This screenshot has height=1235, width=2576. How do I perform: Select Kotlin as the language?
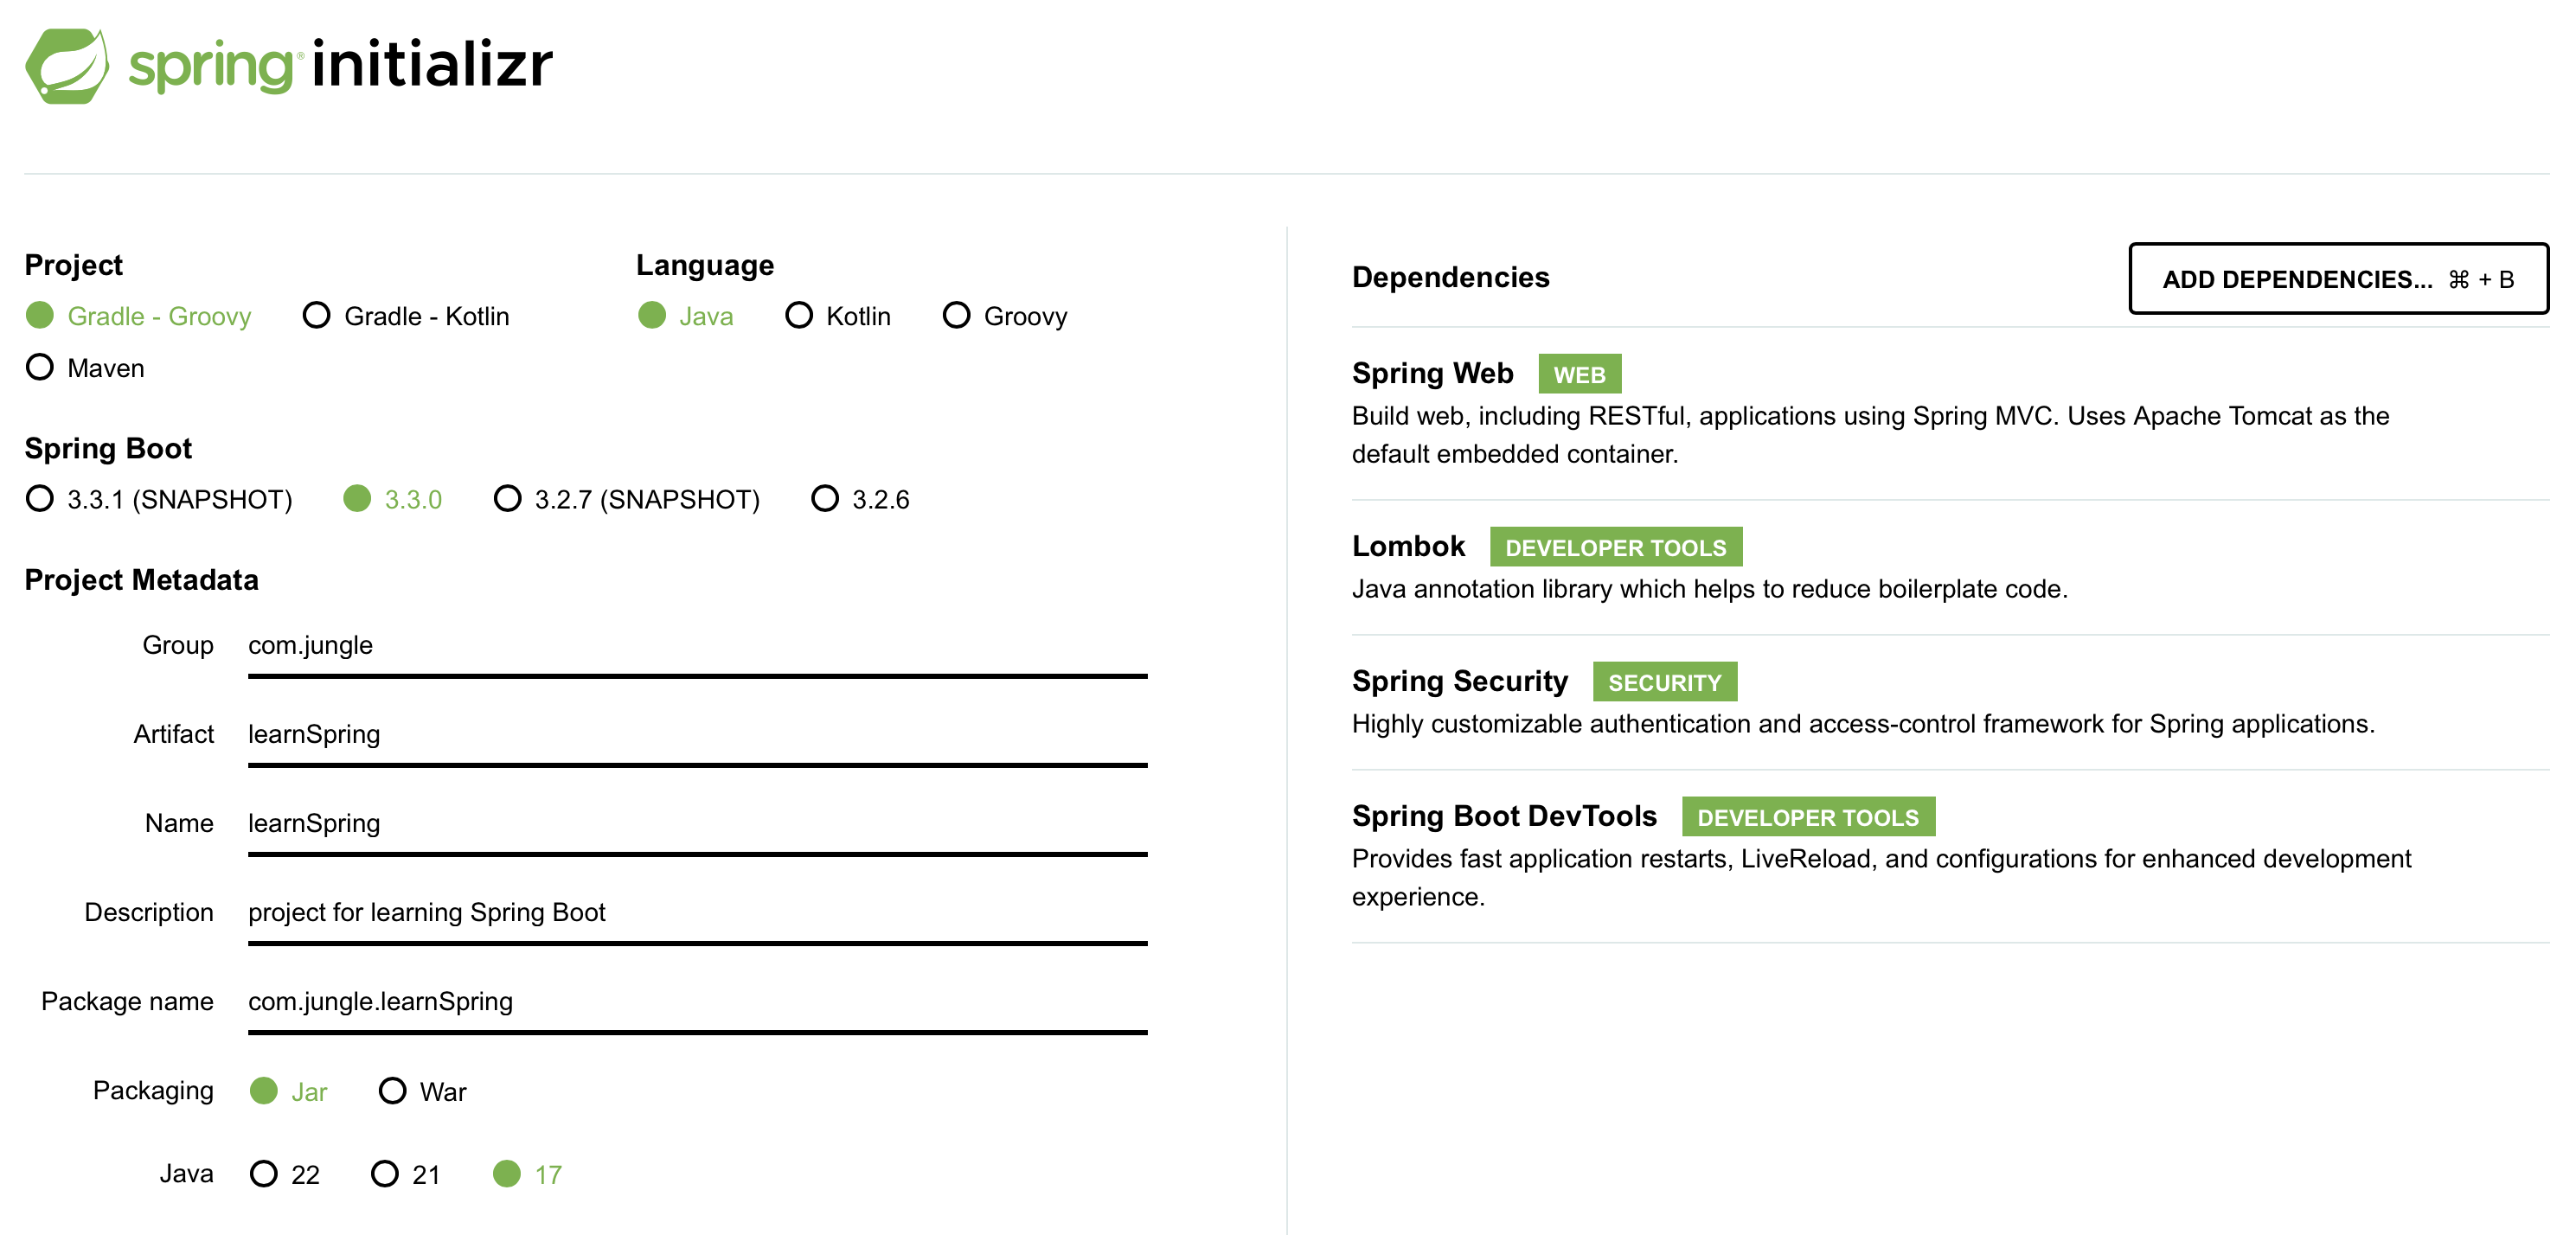[799, 316]
